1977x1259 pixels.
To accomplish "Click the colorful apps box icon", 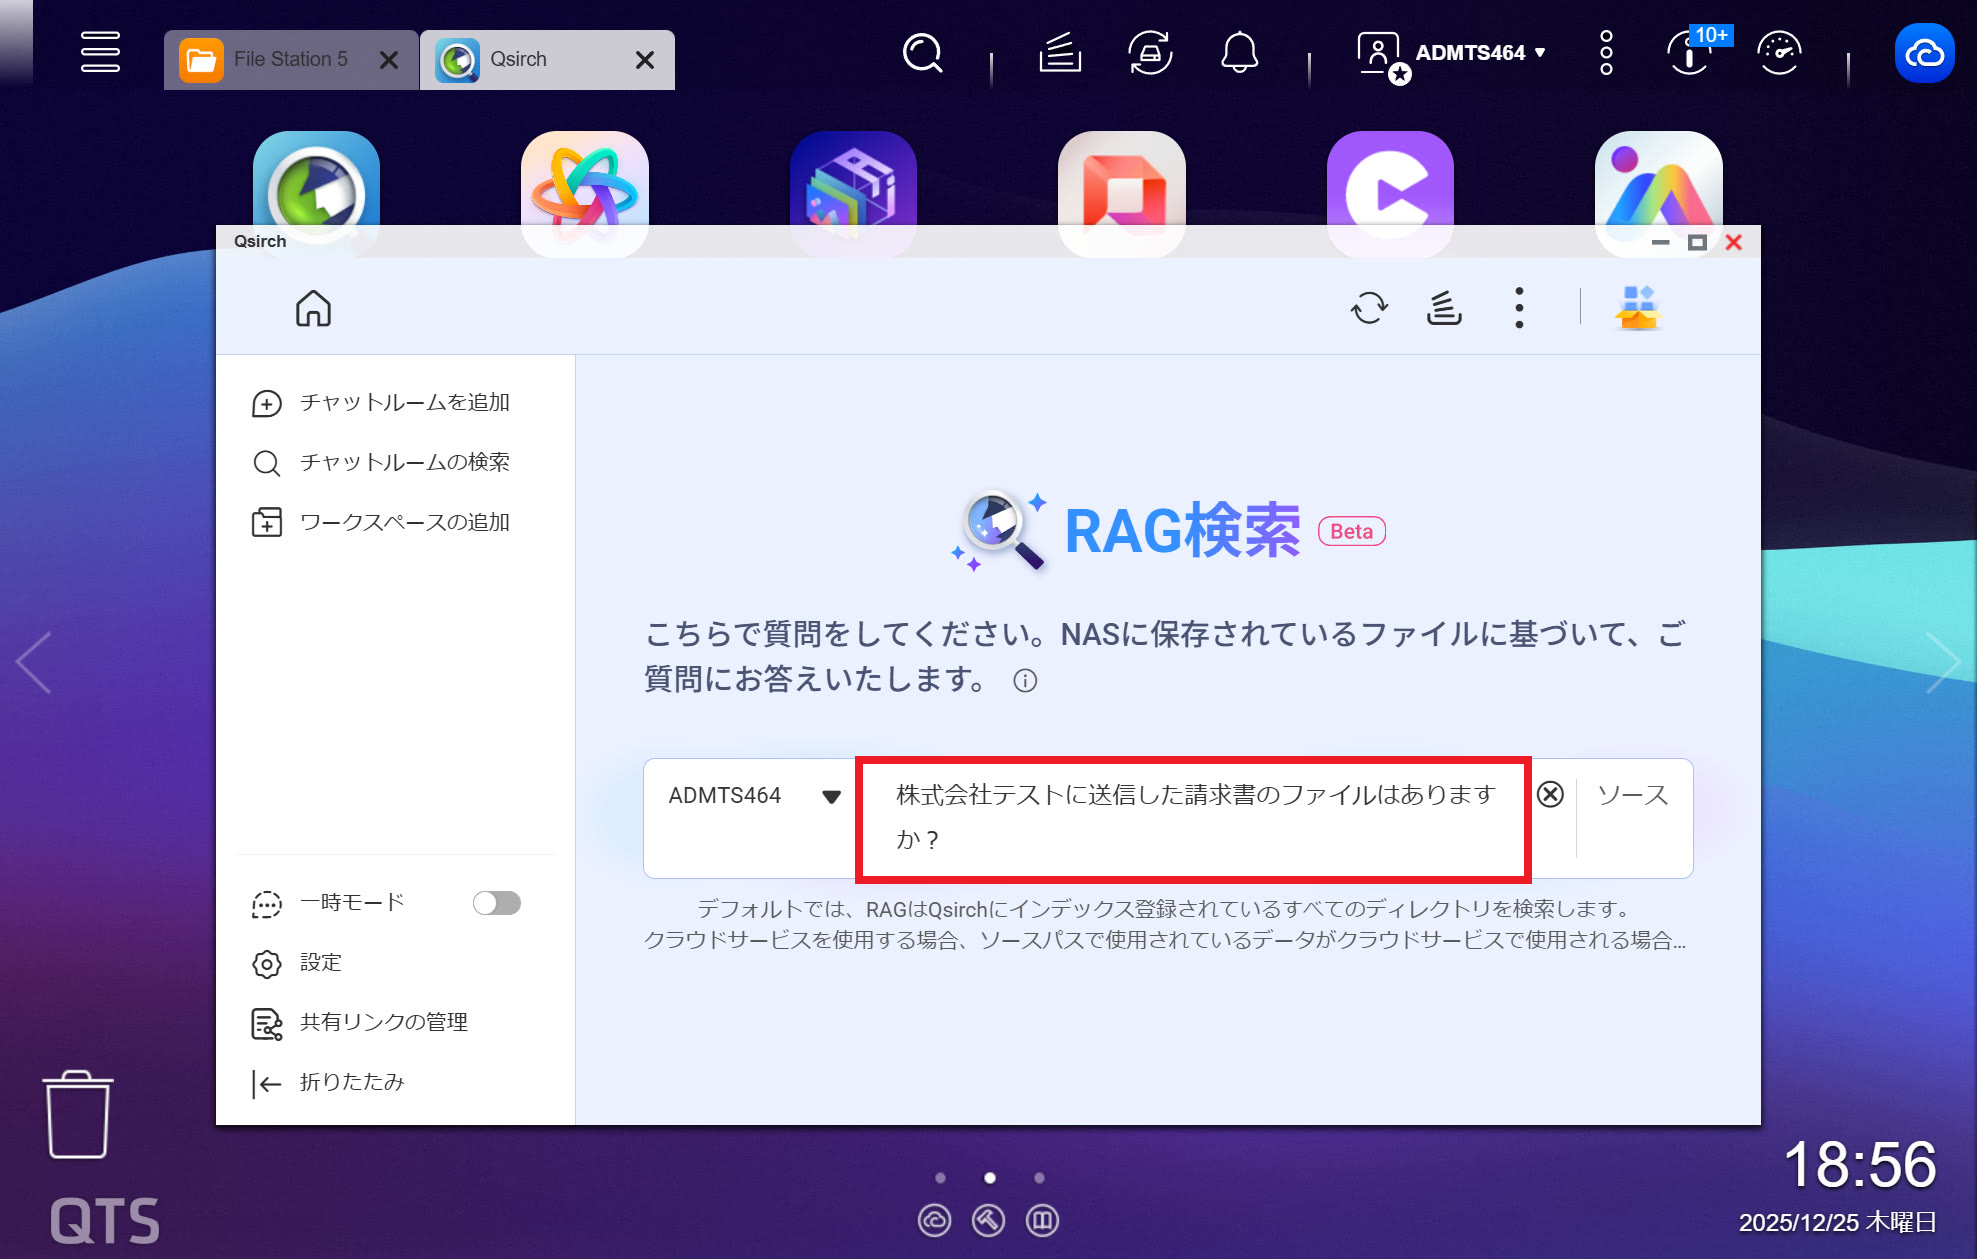I will [x=1637, y=308].
